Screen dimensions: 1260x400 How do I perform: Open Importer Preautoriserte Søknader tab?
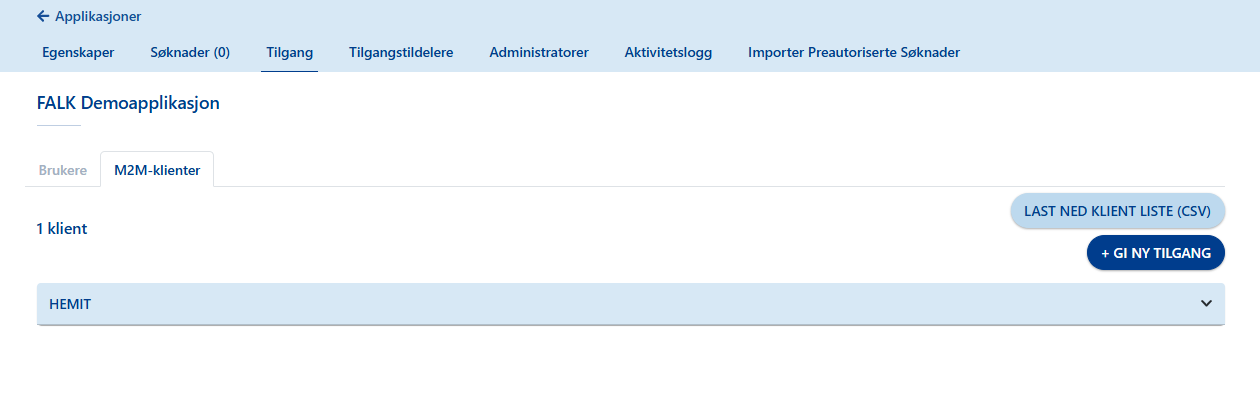pyautogui.click(x=854, y=53)
